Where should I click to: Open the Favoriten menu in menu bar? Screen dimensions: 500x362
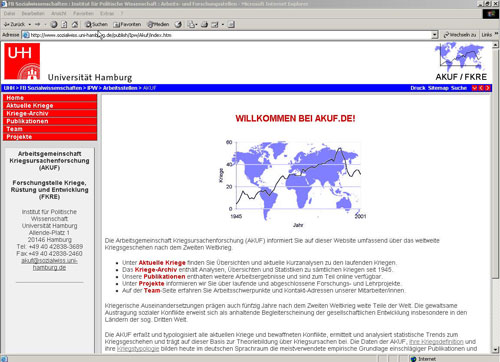click(x=83, y=14)
